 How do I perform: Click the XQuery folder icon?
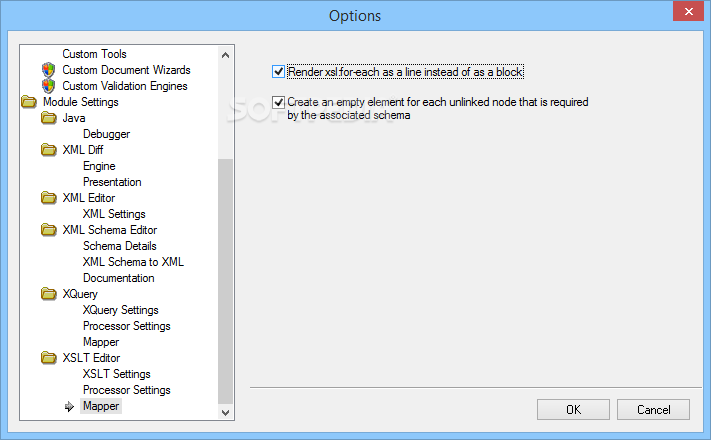click(49, 293)
